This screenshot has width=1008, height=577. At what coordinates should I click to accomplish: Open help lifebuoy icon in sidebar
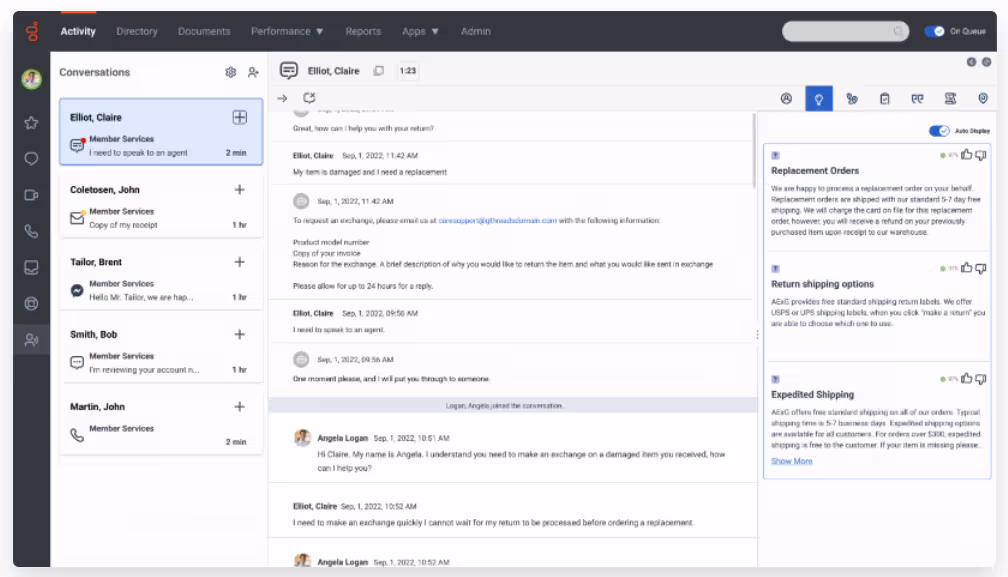coord(32,303)
